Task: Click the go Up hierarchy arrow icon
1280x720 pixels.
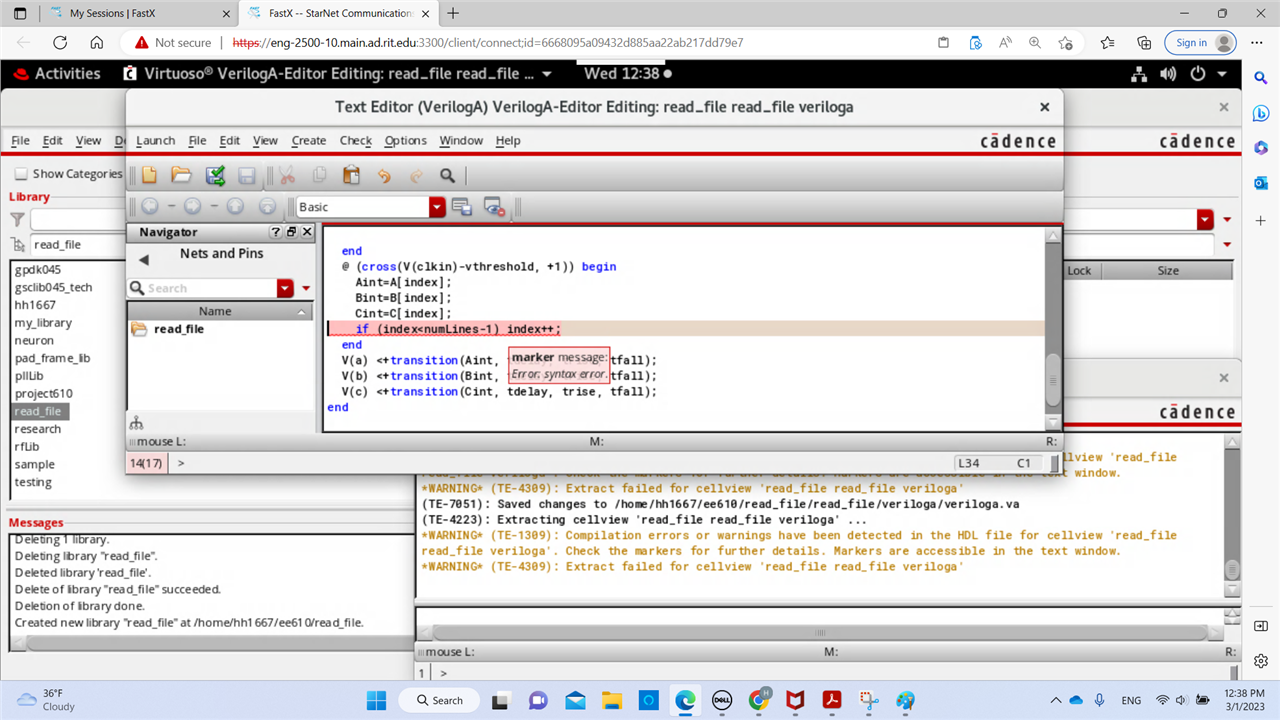Action: click(235, 206)
